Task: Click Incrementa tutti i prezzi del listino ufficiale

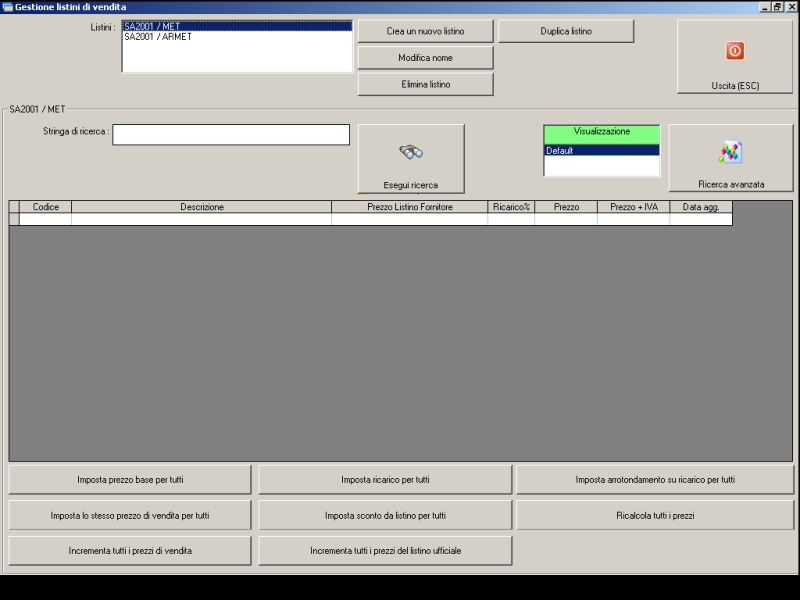Action: tap(385, 551)
